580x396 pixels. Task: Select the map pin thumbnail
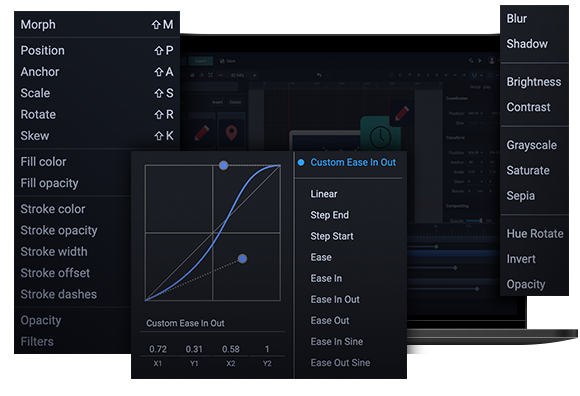click(x=232, y=133)
